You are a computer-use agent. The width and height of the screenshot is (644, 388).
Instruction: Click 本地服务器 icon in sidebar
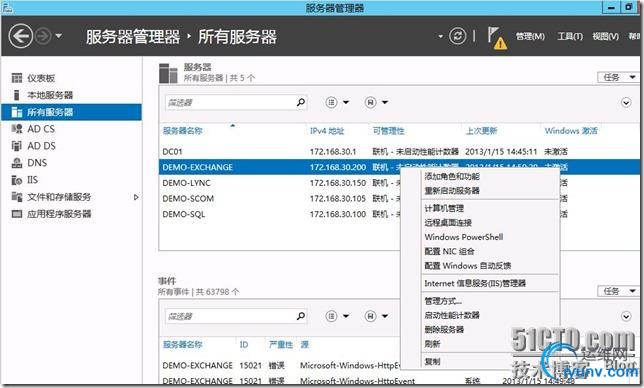17,95
